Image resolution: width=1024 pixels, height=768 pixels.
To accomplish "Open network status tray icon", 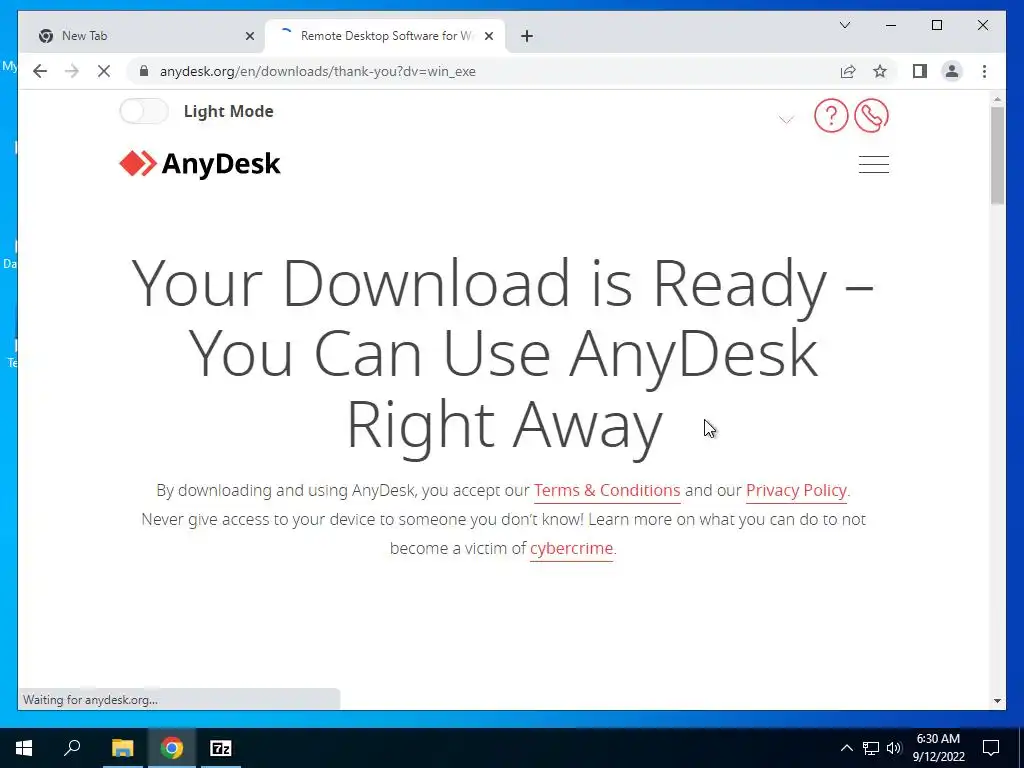I will 871,748.
